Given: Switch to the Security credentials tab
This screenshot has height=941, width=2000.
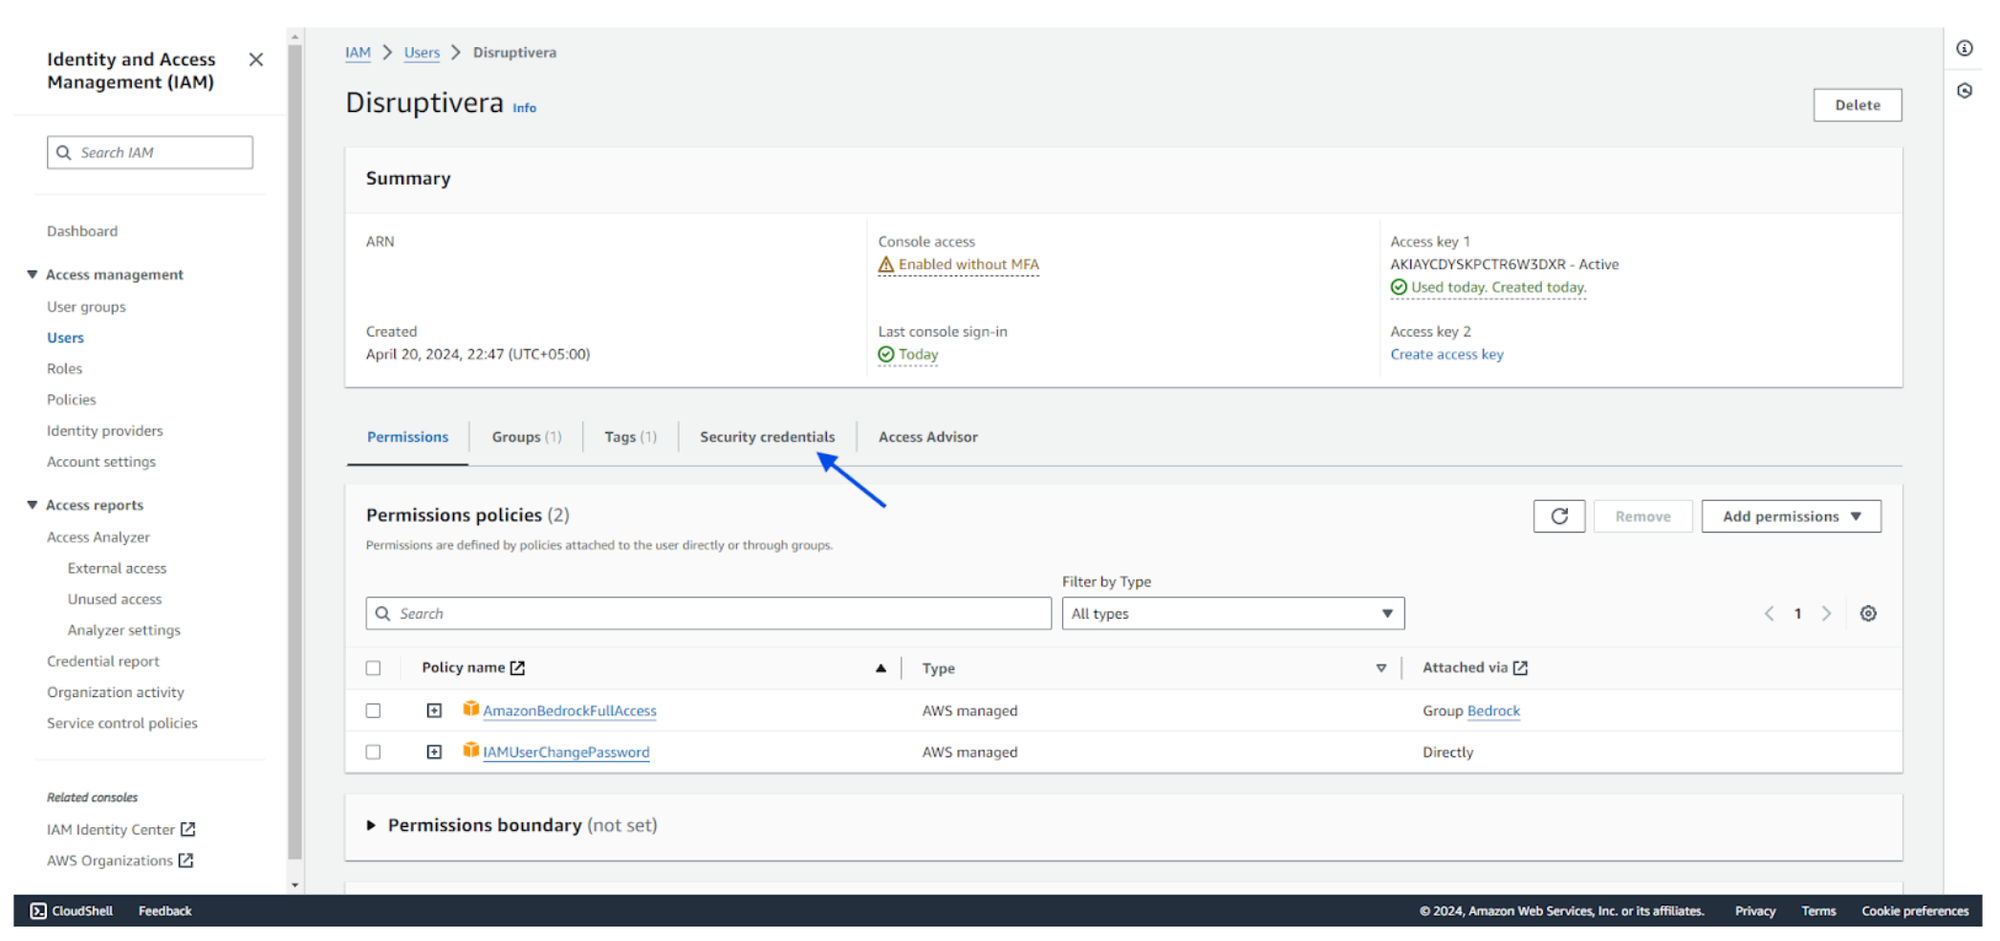Looking at the screenshot, I should [x=766, y=437].
